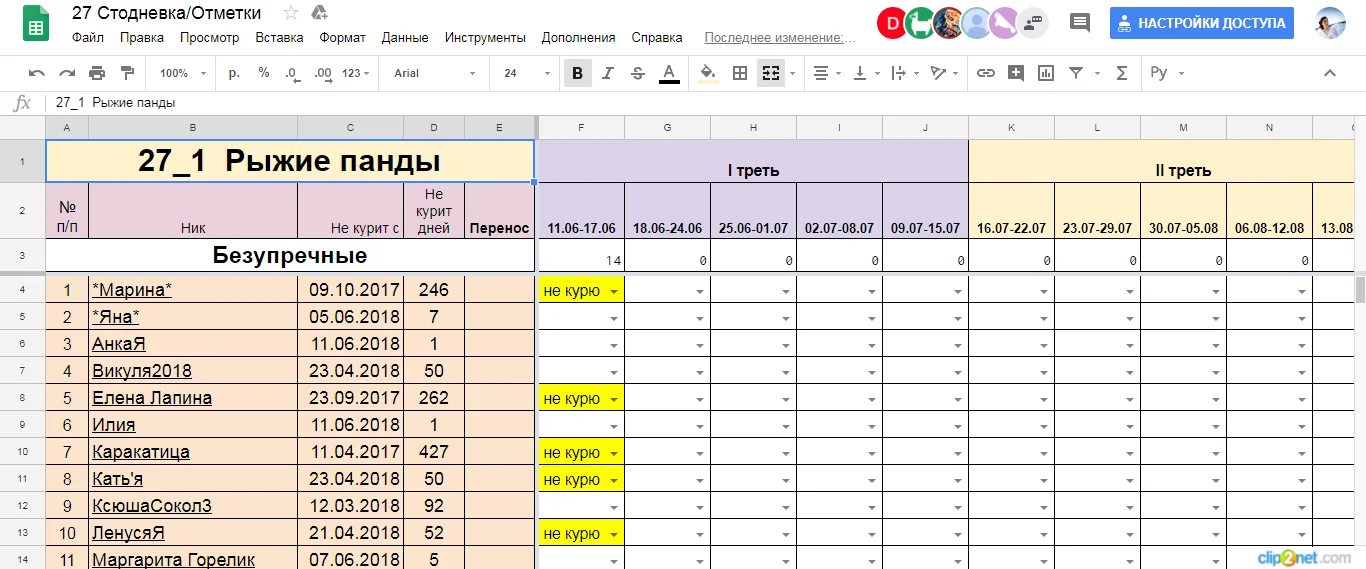Screen dimensions: 1366x569
Task: Click the undo arrow in toolbar
Action: click(37, 73)
